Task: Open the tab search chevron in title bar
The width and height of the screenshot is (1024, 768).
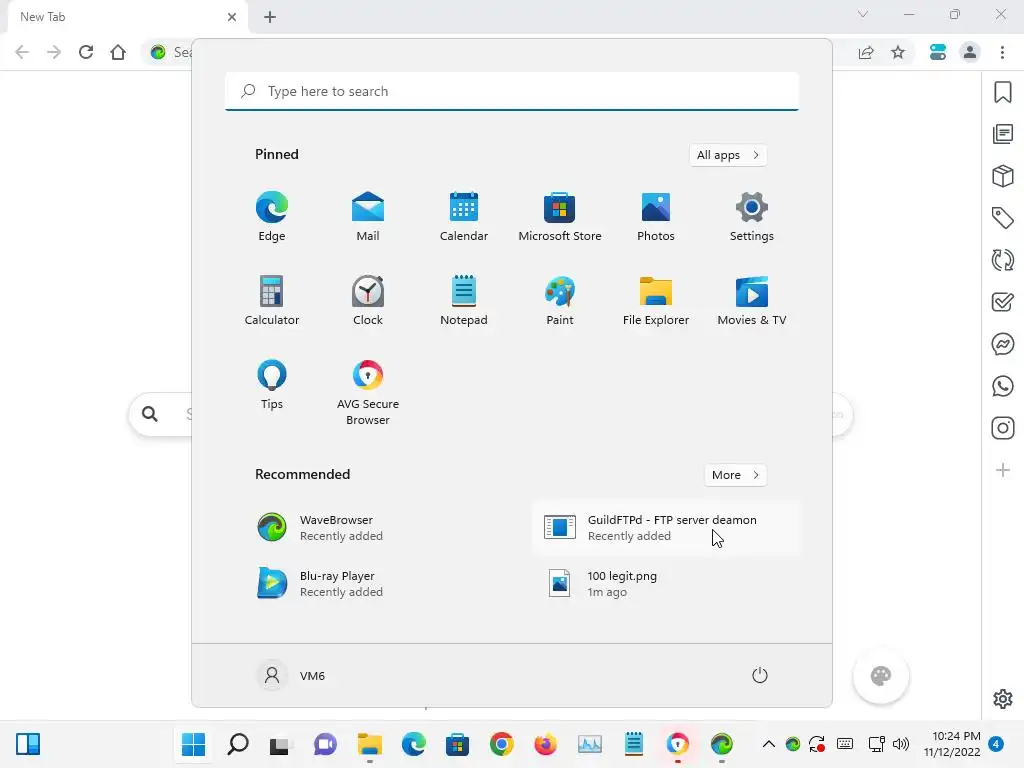Action: 863,14
